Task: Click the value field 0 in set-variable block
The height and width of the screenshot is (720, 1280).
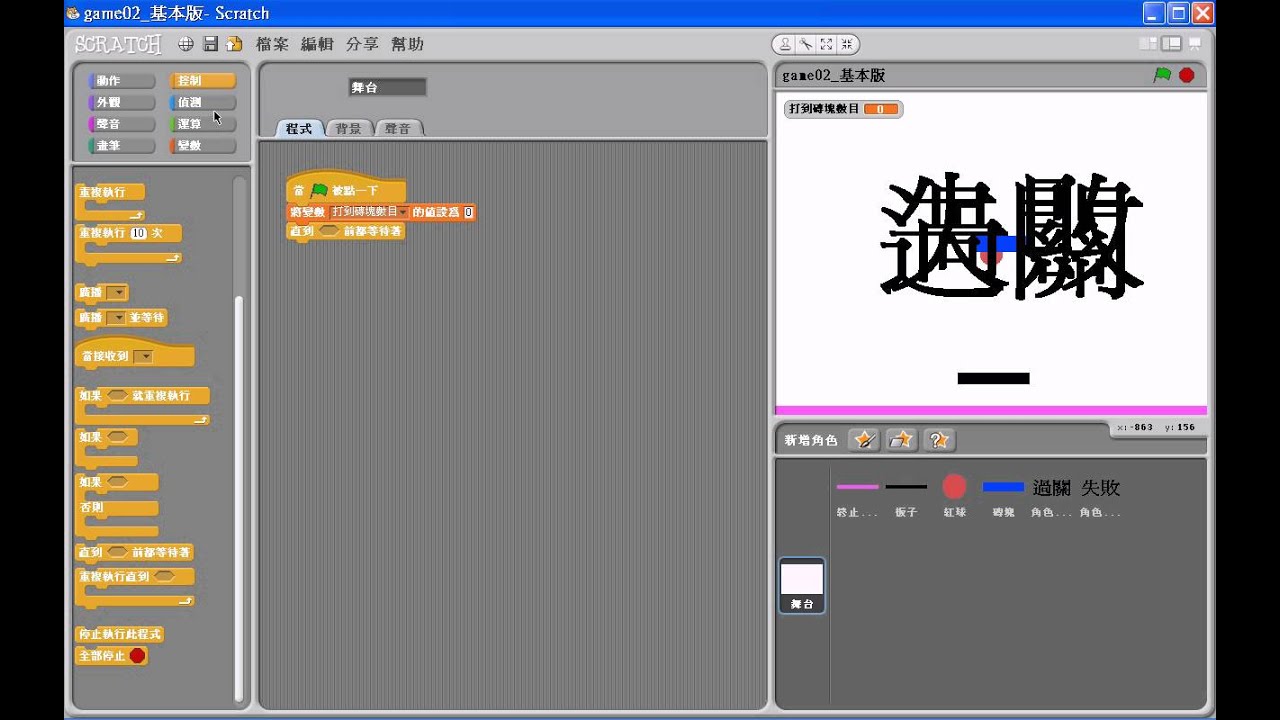Action: tap(468, 212)
